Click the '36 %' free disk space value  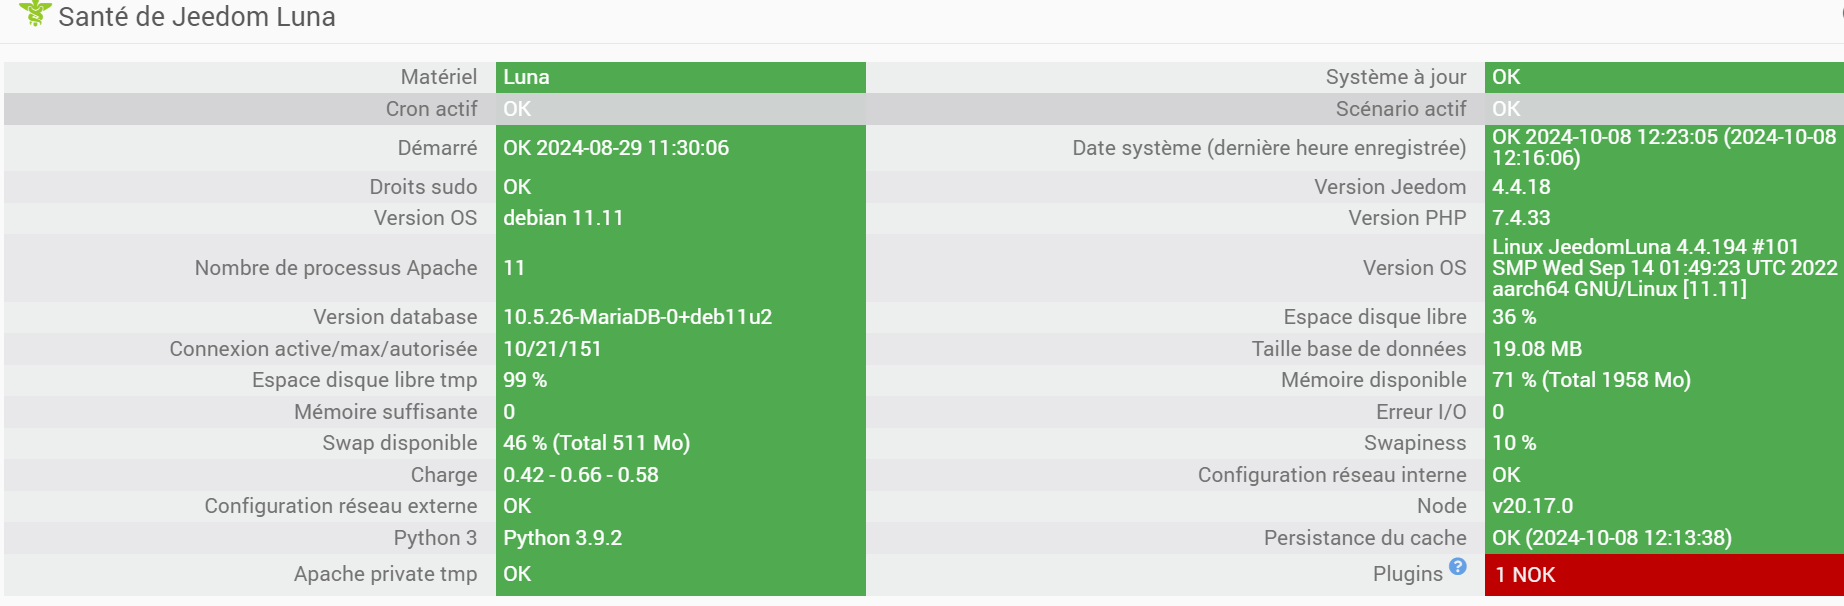(x=1514, y=317)
